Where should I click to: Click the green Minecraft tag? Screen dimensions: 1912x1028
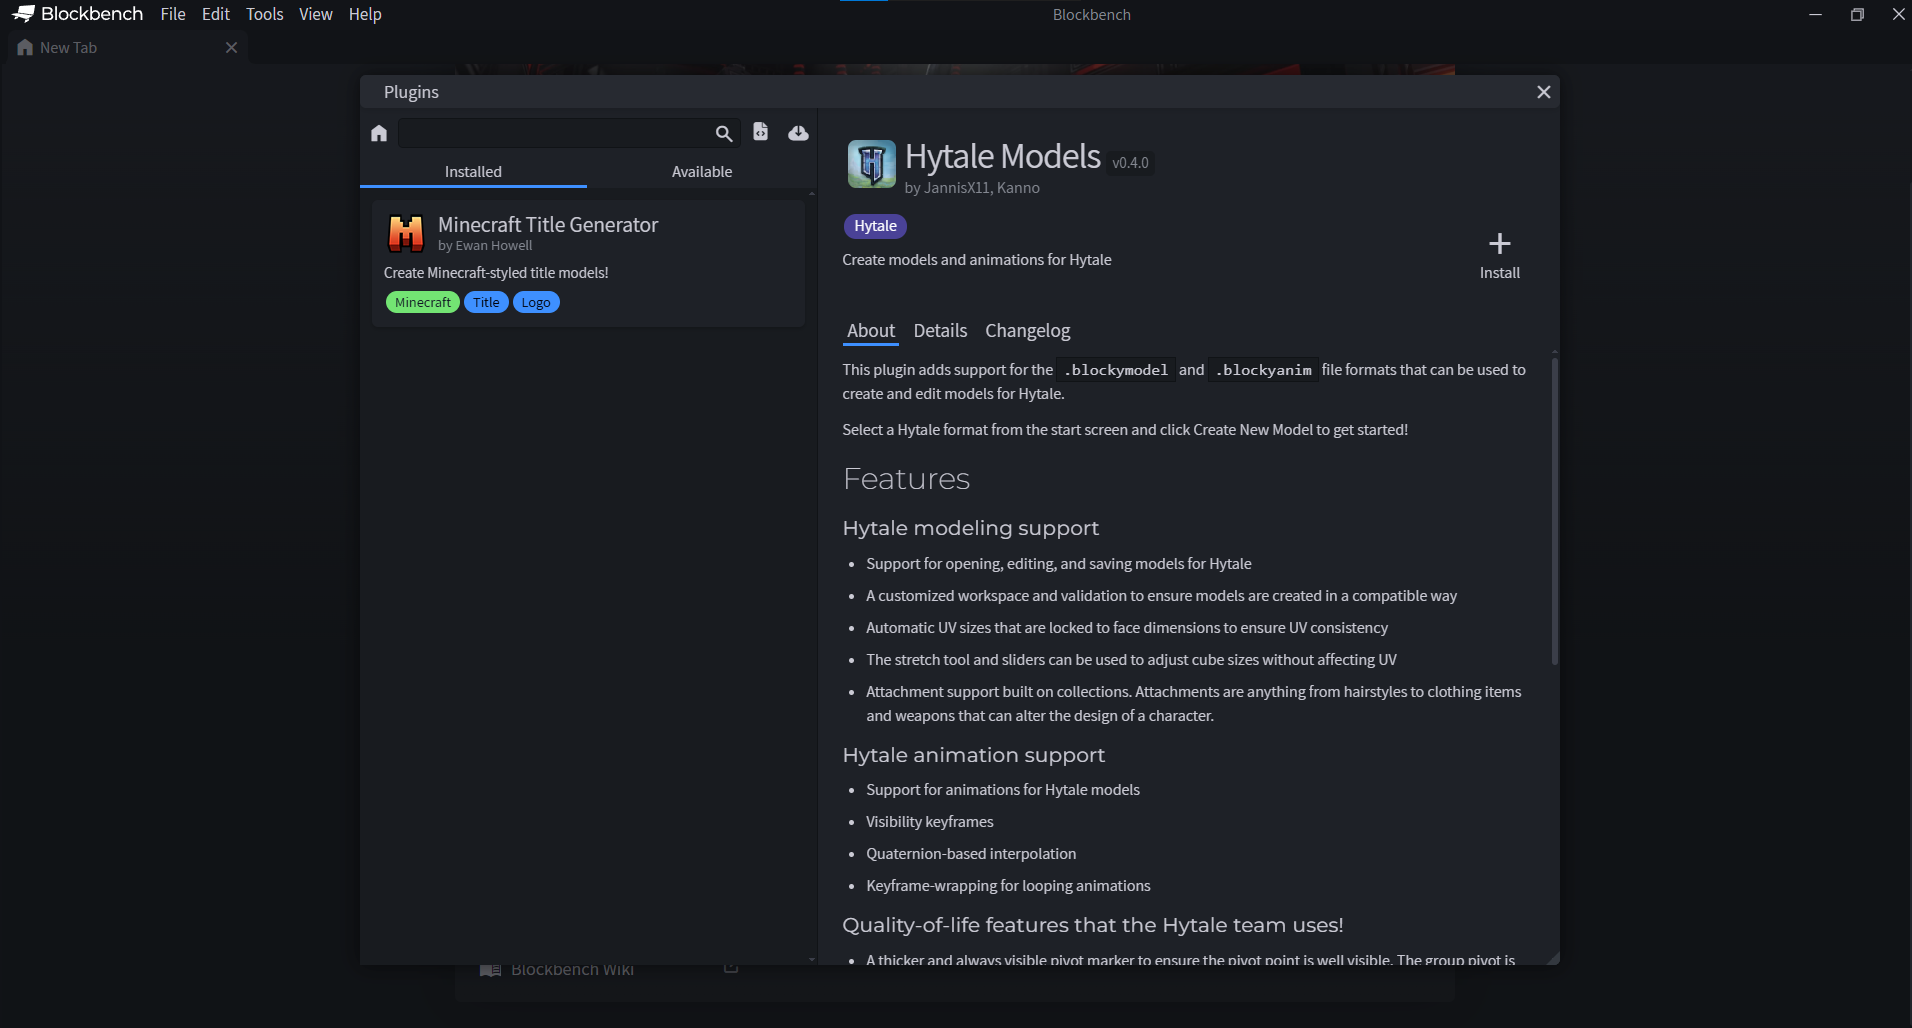422,303
